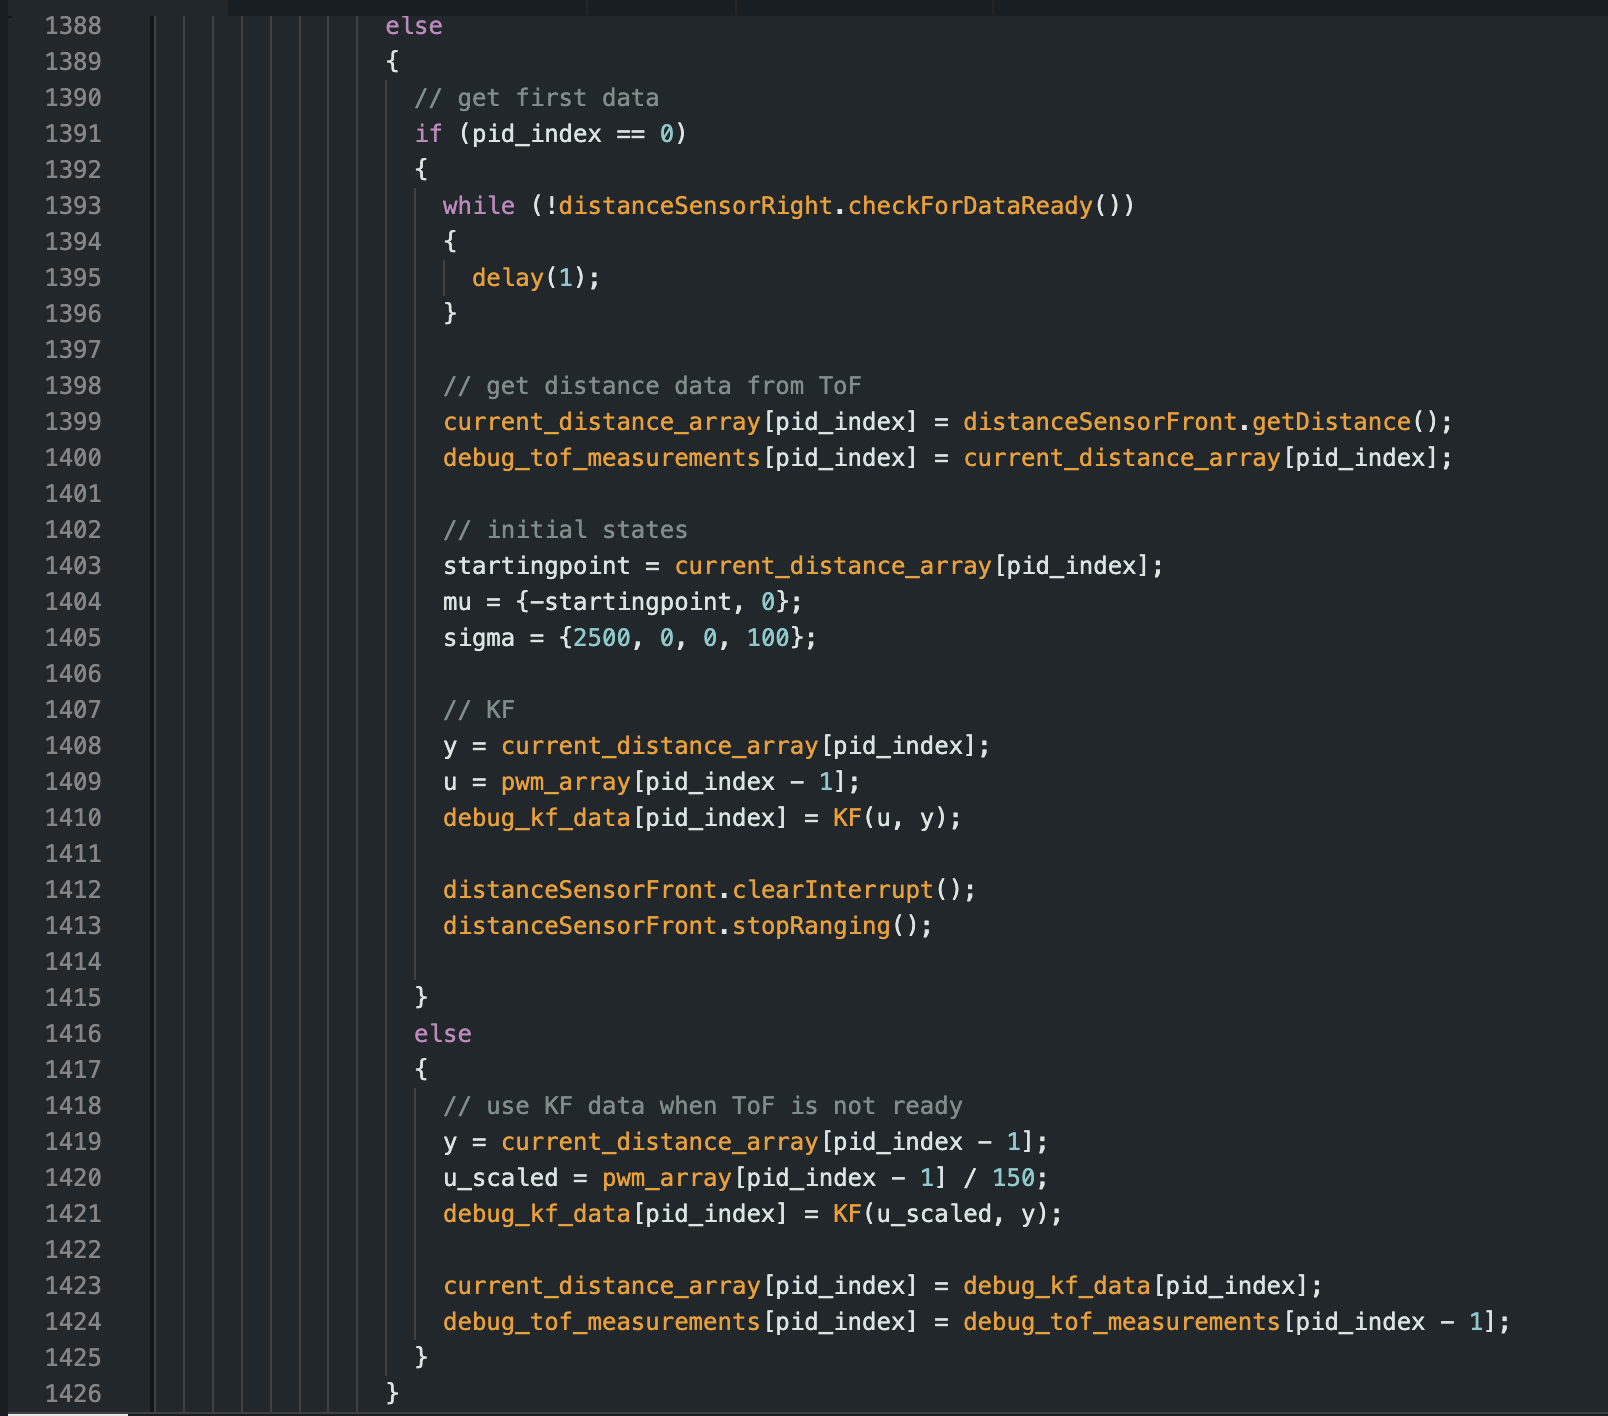Image resolution: width=1608 pixels, height=1416 pixels.
Task: Click '// use KF data when ToF is not ready' comment
Action: [x=703, y=1106]
